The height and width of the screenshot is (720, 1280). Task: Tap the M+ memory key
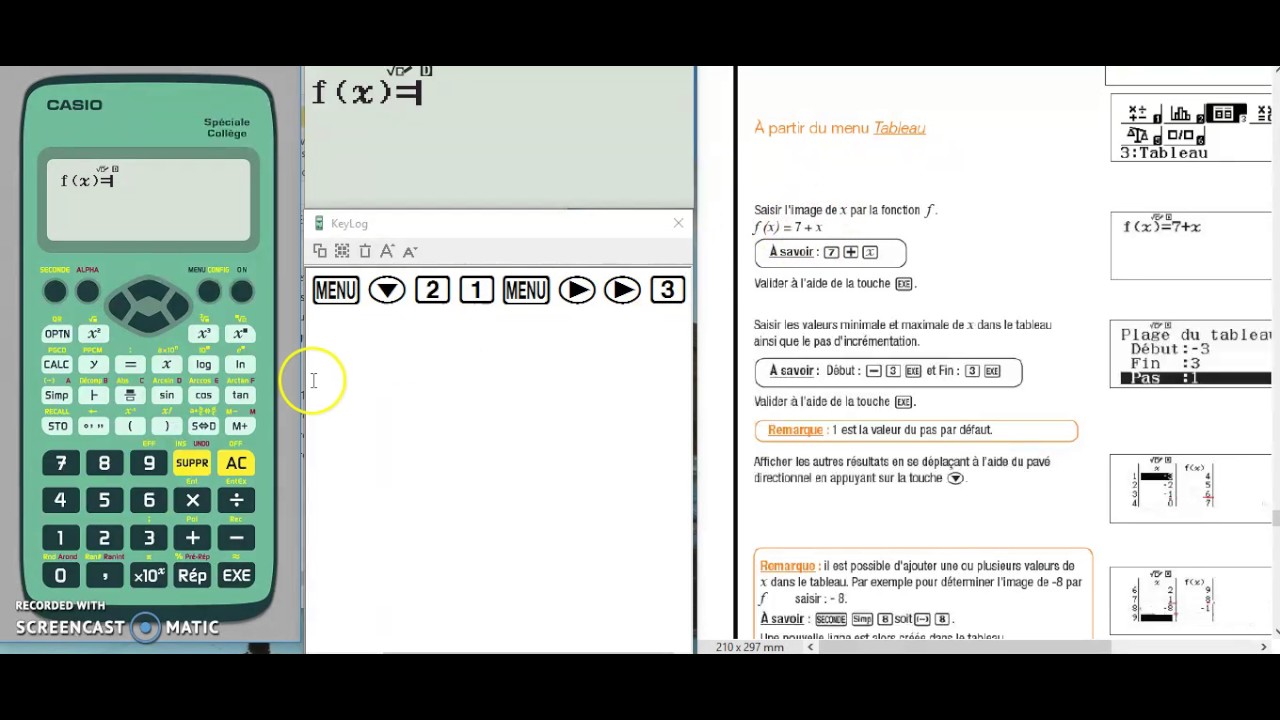coord(240,426)
